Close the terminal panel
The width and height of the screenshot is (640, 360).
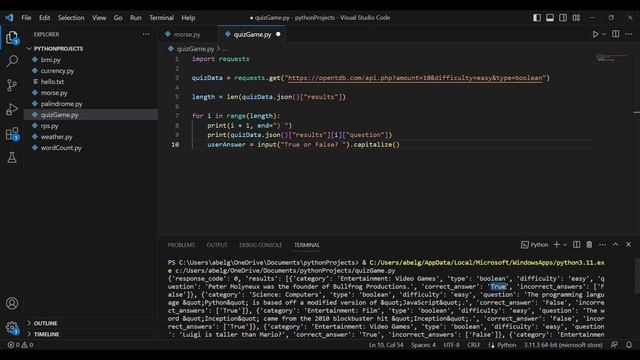[x=628, y=244]
